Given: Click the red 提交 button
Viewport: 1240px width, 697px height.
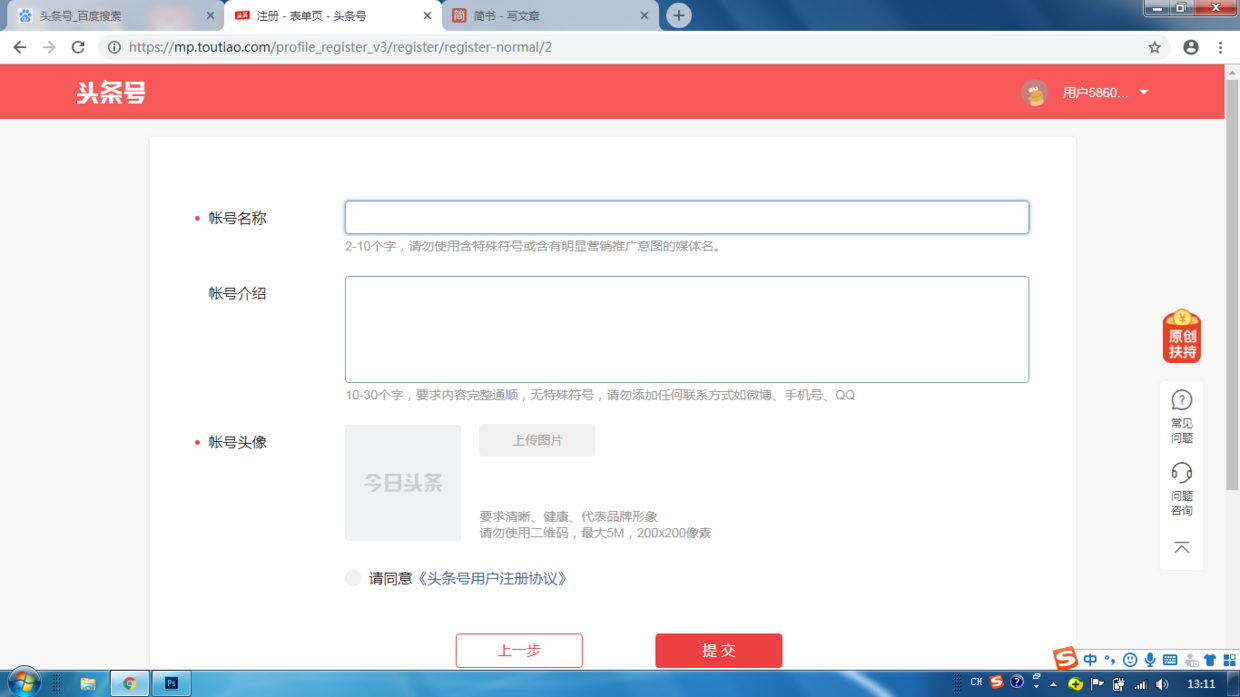Looking at the screenshot, I should click(x=719, y=651).
